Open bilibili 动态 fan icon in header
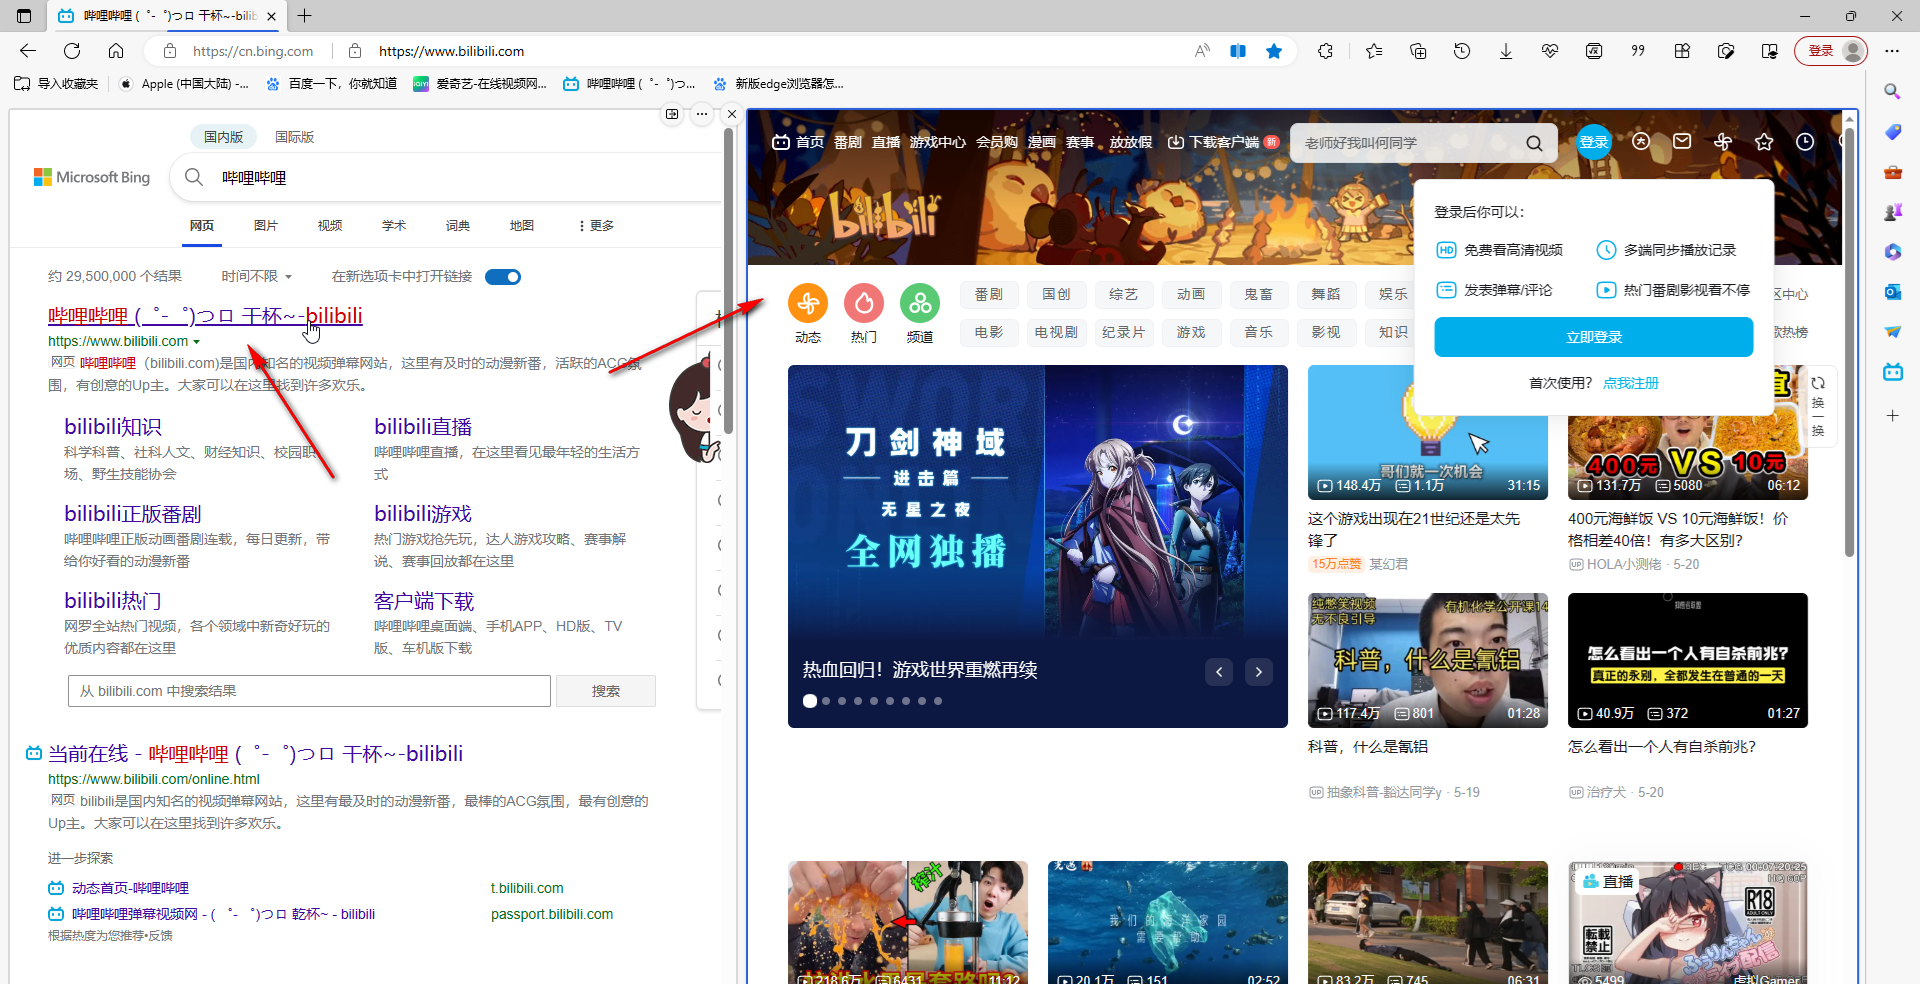Image resolution: width=1920 pixels, height=984 pixels. [x=1723, y=142]
